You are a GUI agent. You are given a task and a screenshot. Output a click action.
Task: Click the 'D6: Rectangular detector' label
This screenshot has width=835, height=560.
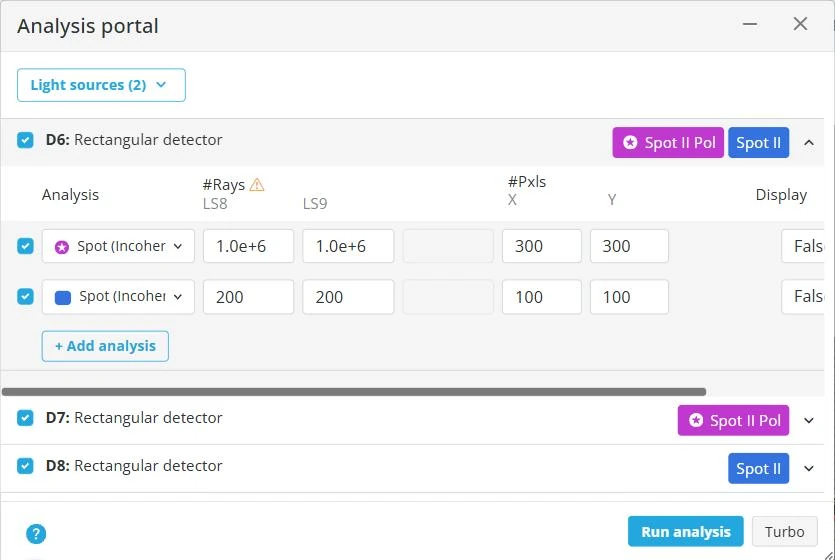(x=134, y=140)
